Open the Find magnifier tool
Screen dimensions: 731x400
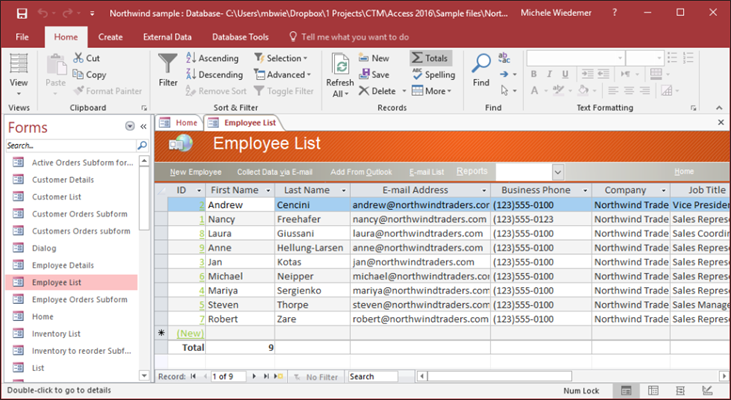(481, 70)
